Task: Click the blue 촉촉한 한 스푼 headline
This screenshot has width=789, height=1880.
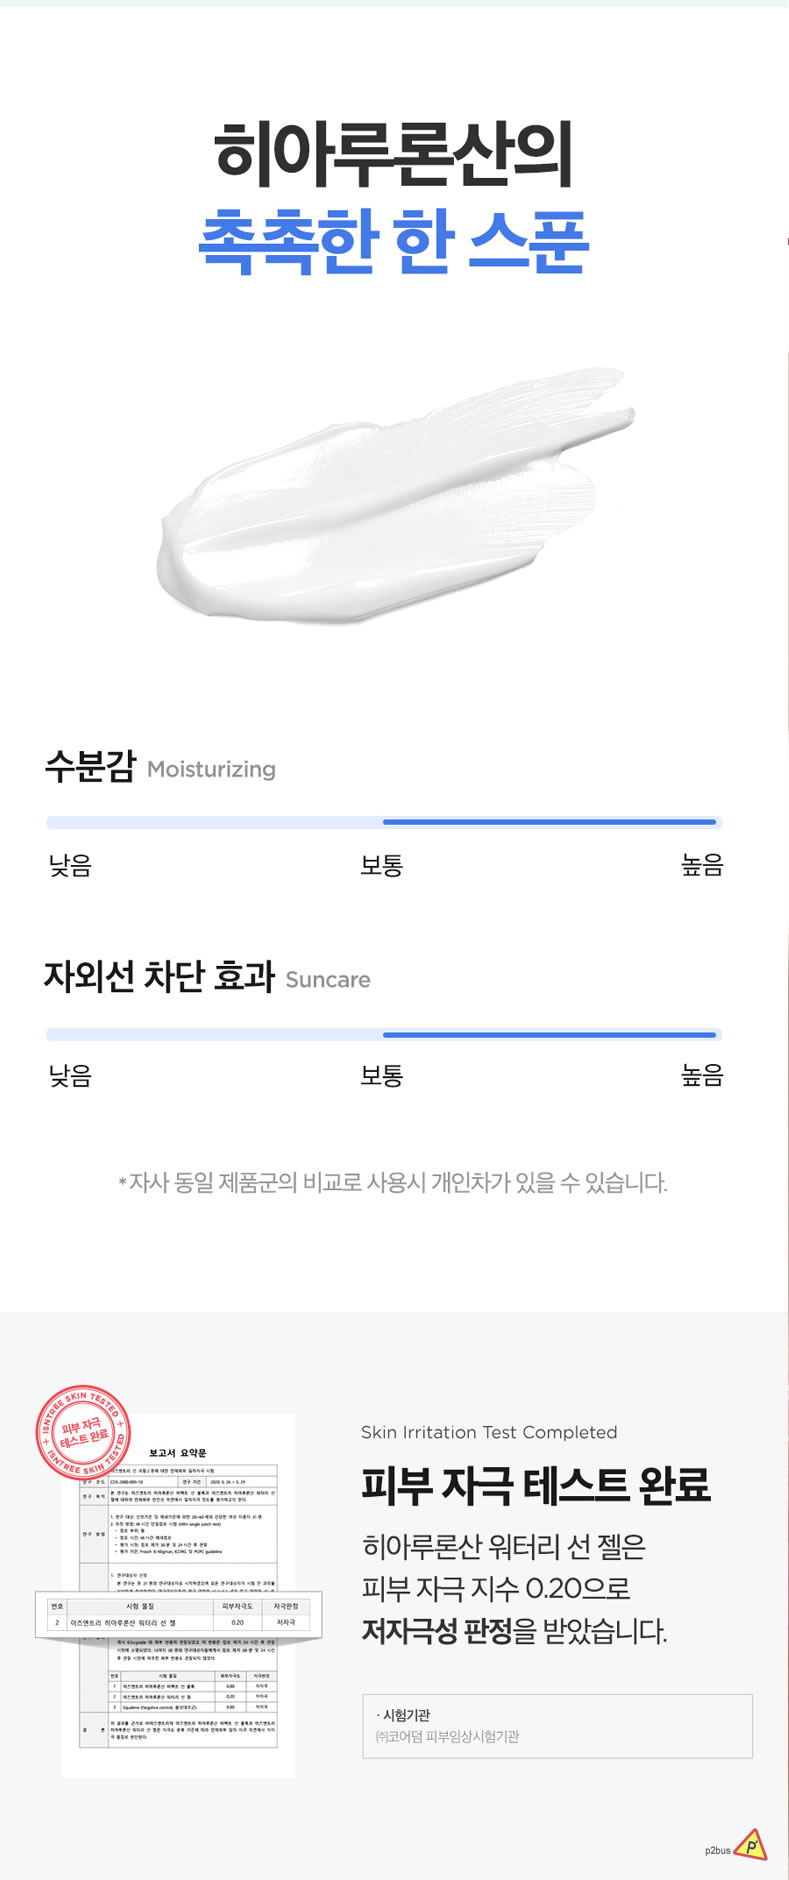Action: pyautogui.click(x=394, y=241)
